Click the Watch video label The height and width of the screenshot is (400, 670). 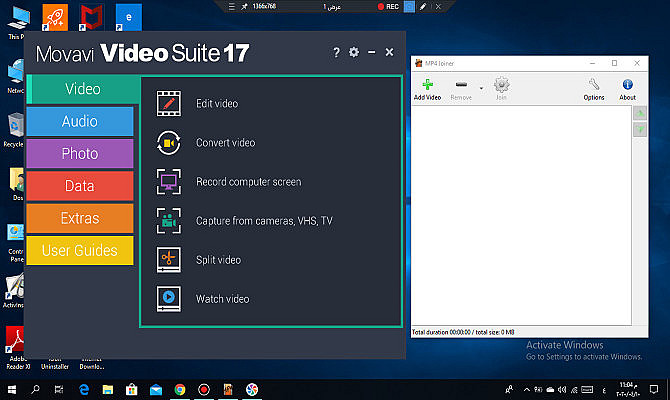pyautogui.click(x=223, y=299)
